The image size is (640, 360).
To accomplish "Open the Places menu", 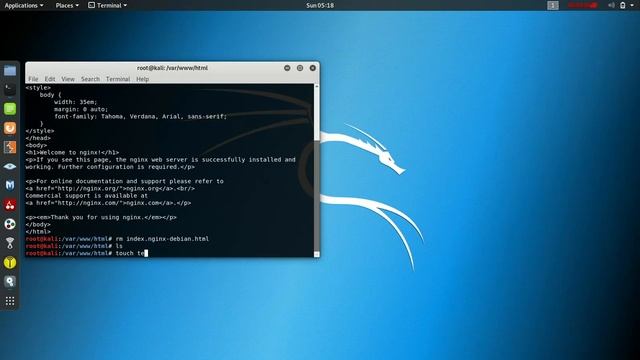I will [x=67, y=5].
